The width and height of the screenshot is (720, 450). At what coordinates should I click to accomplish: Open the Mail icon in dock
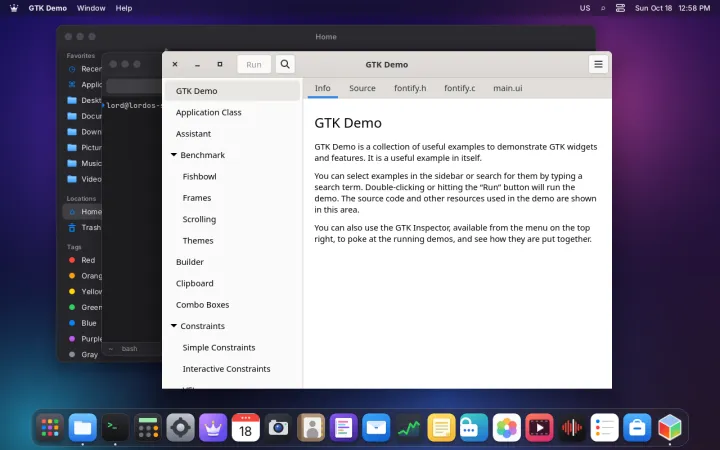coord(376,428)
